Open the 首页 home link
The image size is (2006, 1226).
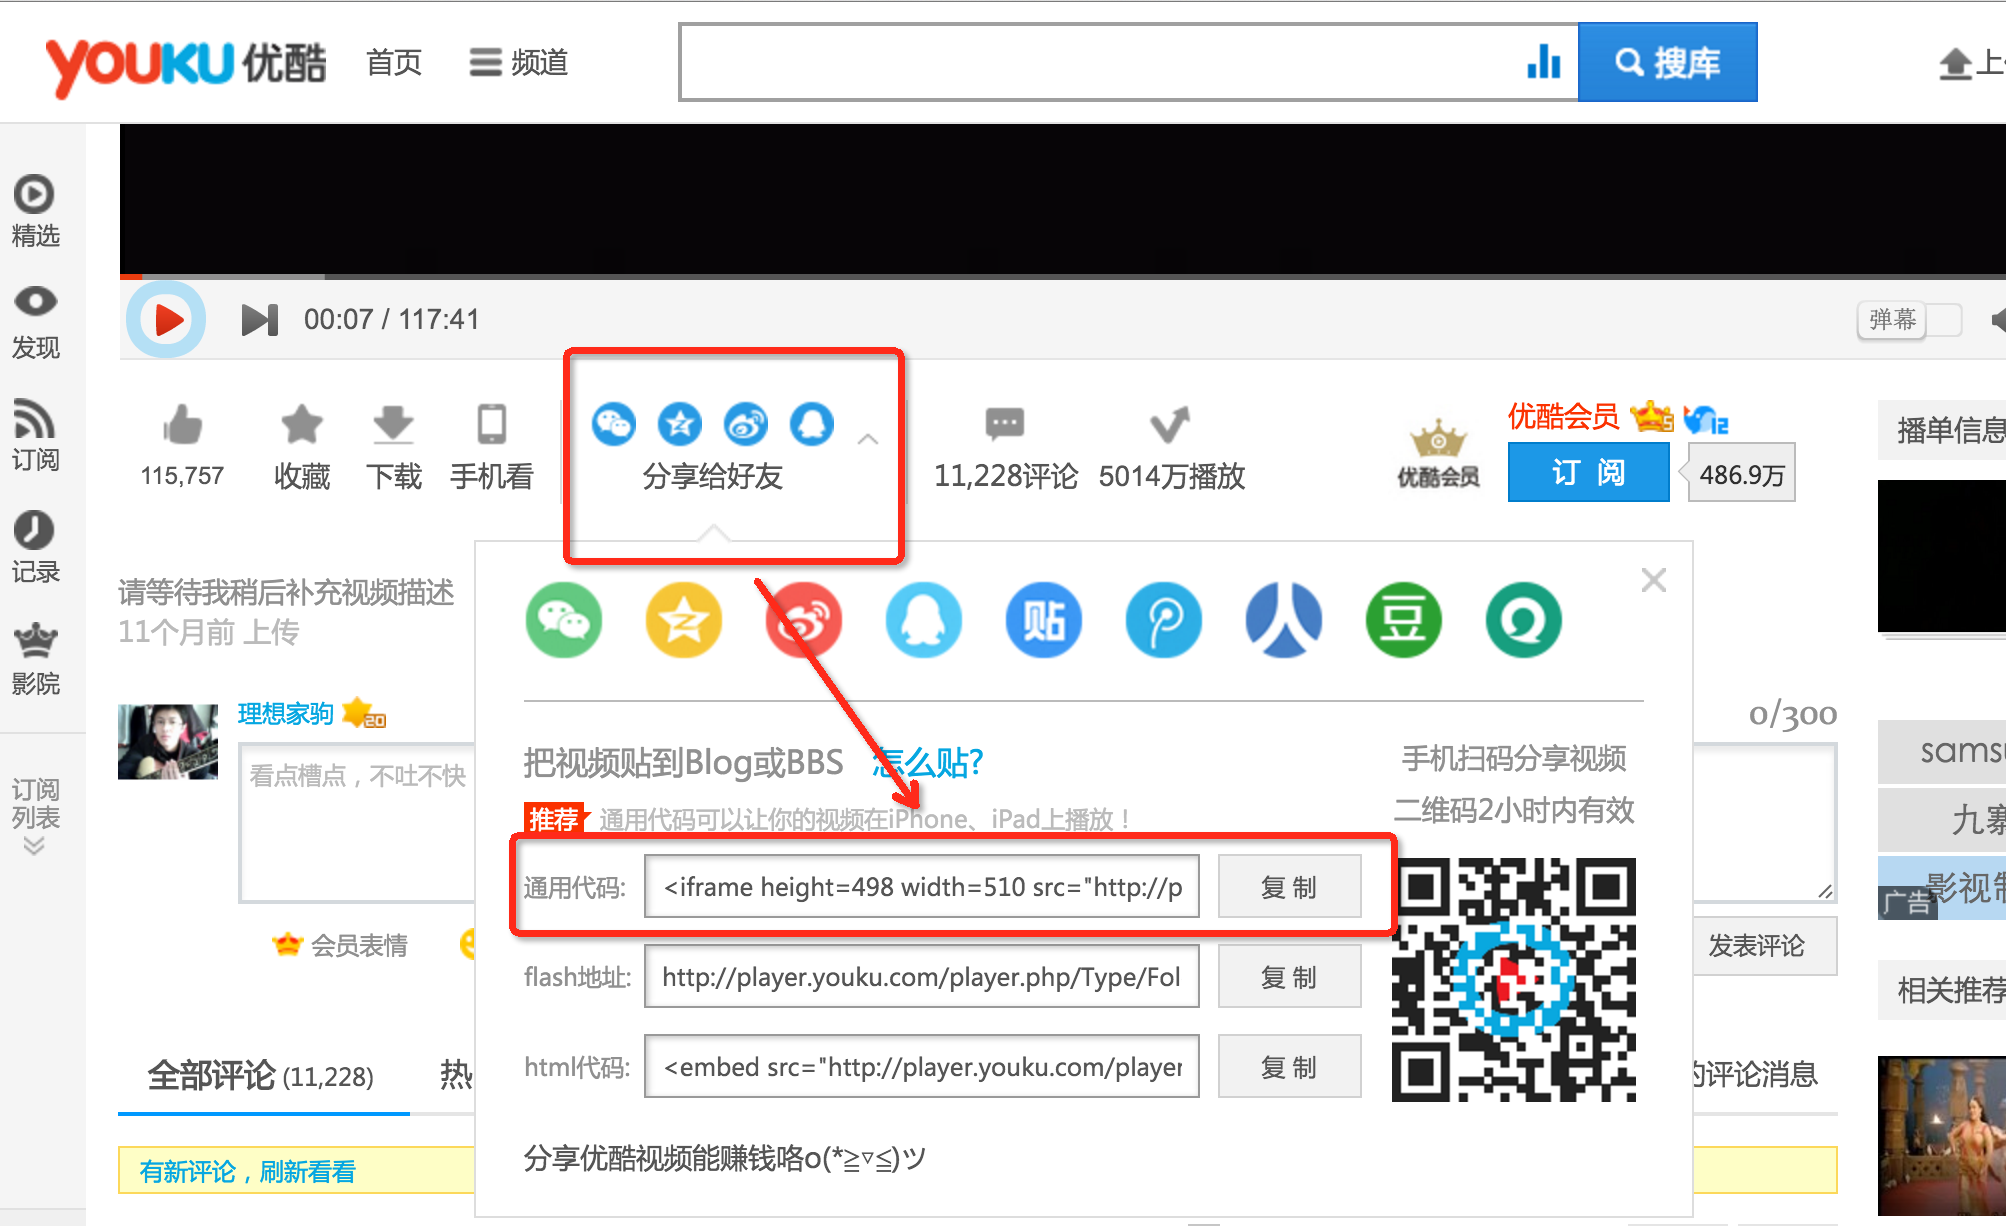point(394,63)
